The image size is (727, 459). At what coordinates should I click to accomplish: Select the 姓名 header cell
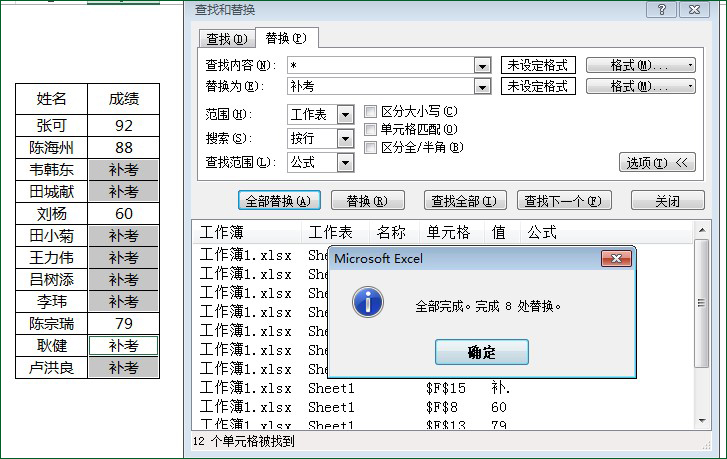(x=51, y=99)
